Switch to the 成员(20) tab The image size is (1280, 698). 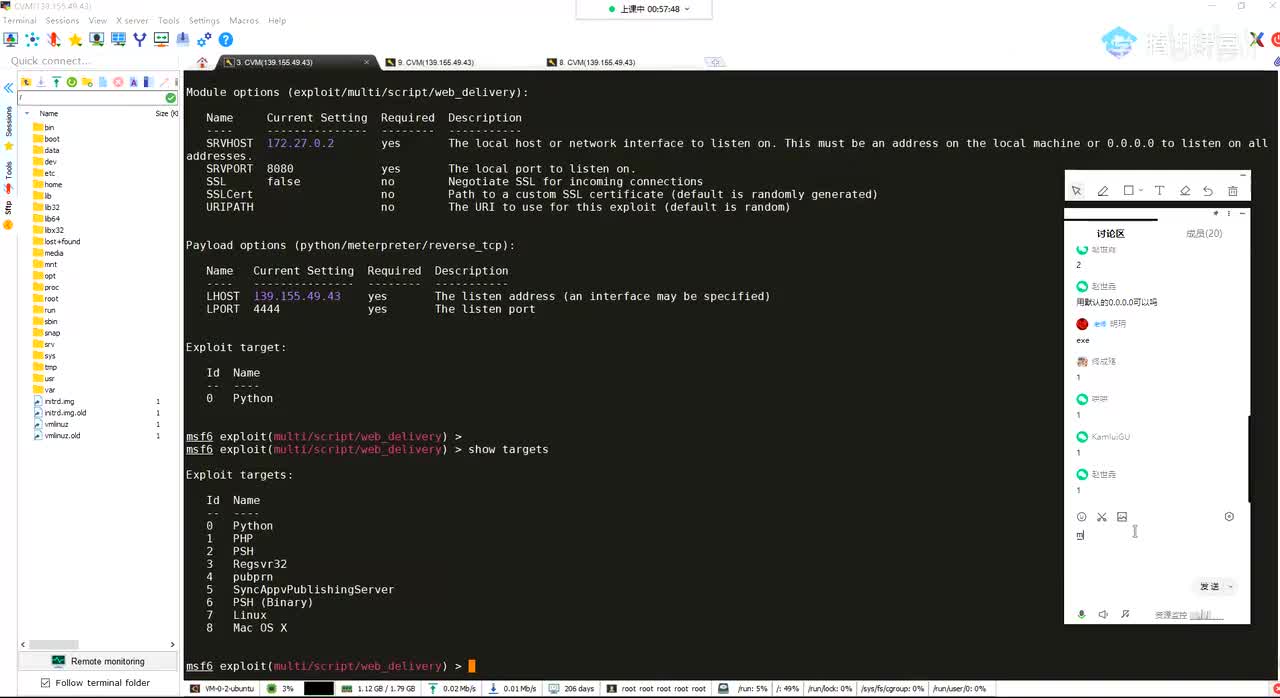click(x=1204, y=234)
